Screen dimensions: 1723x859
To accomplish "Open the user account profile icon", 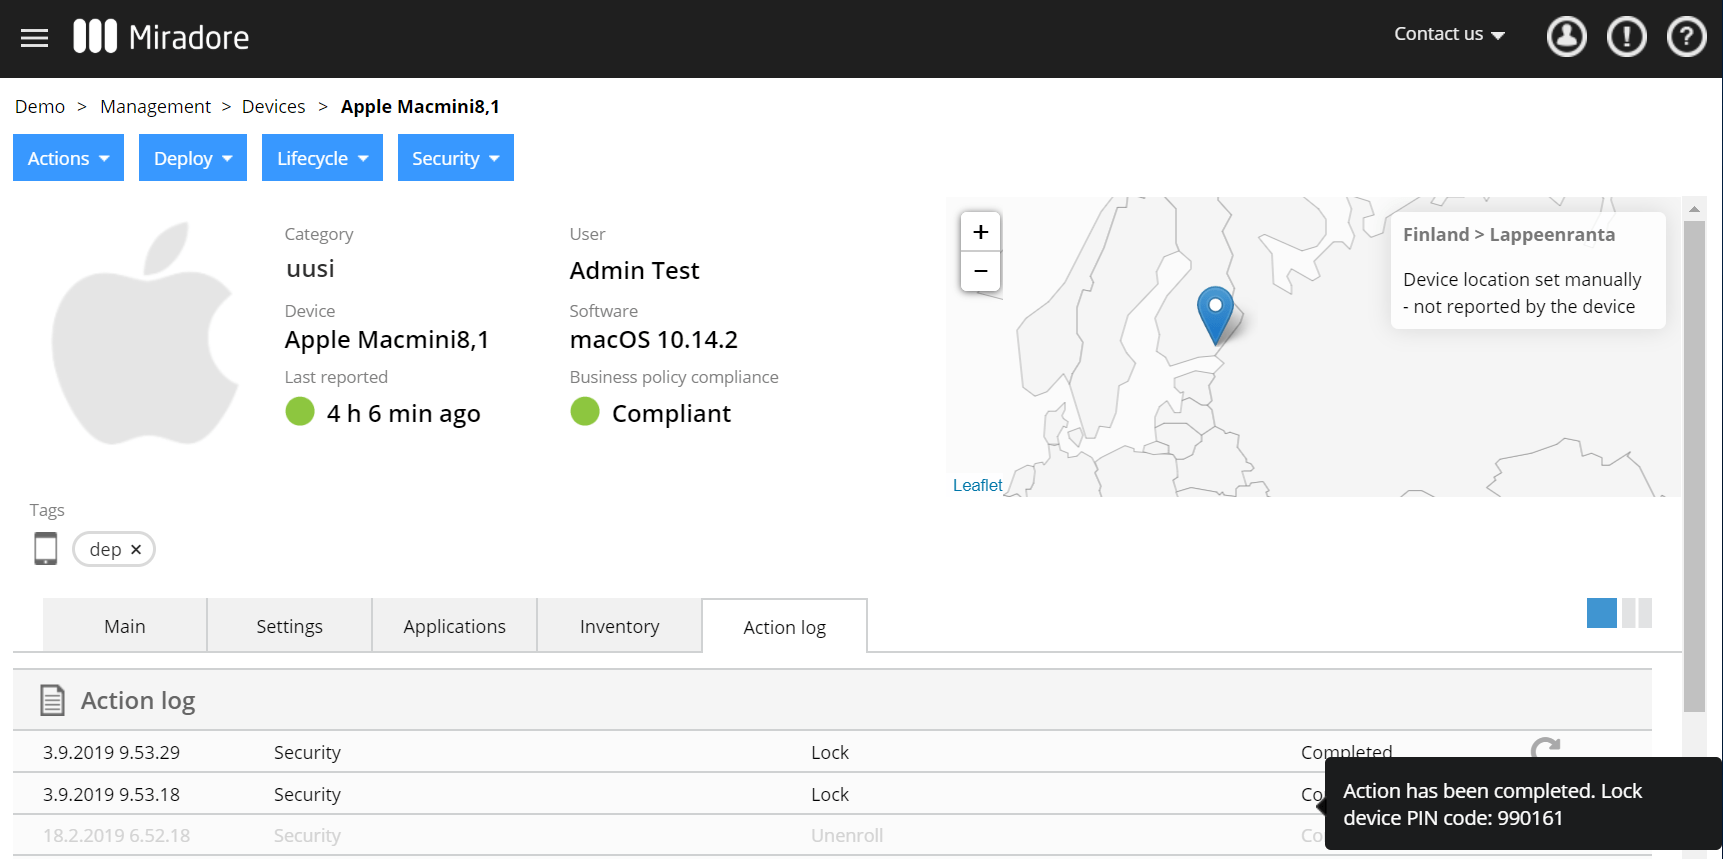I will click(x=1566, y=37).
